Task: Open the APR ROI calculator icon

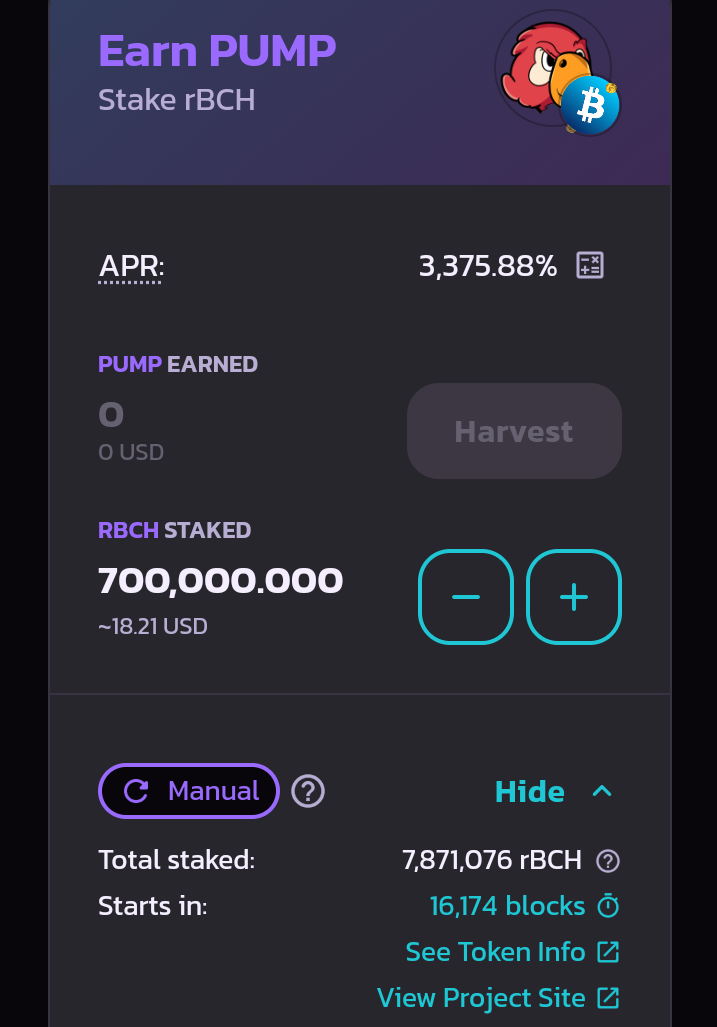Action: (589, 265)
